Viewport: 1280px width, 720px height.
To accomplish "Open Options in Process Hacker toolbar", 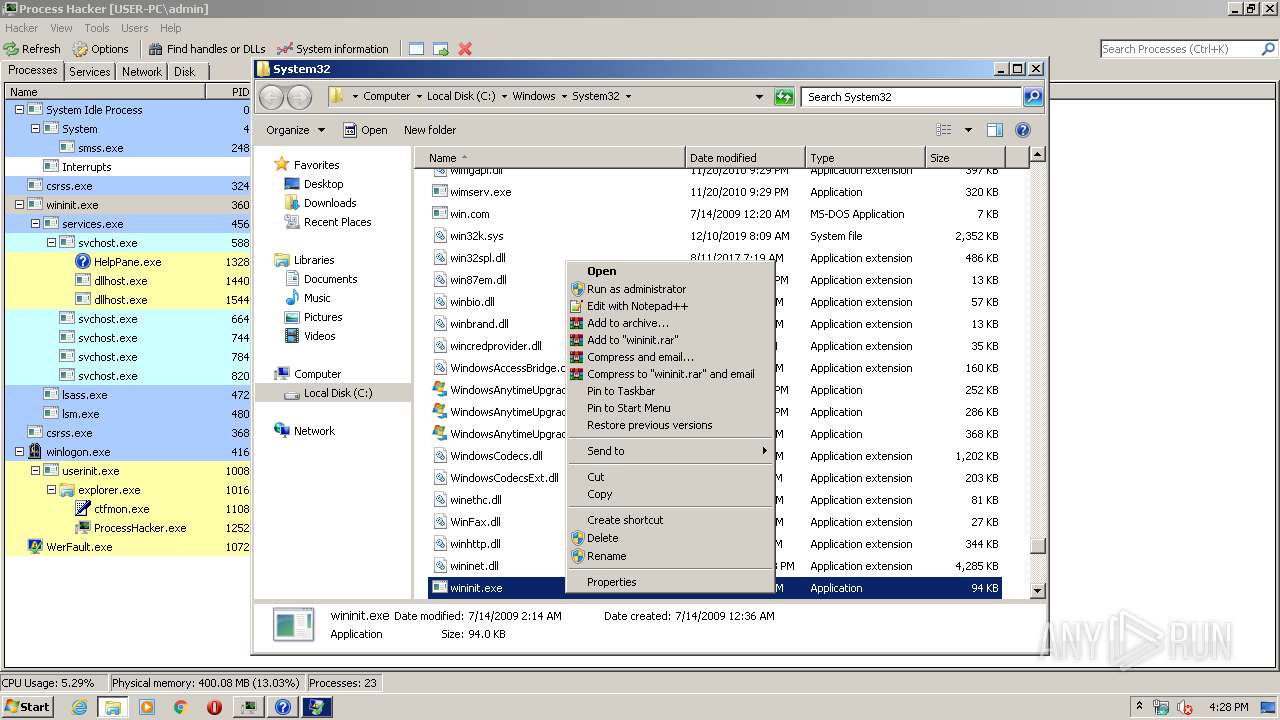I will tap(100, 49).
